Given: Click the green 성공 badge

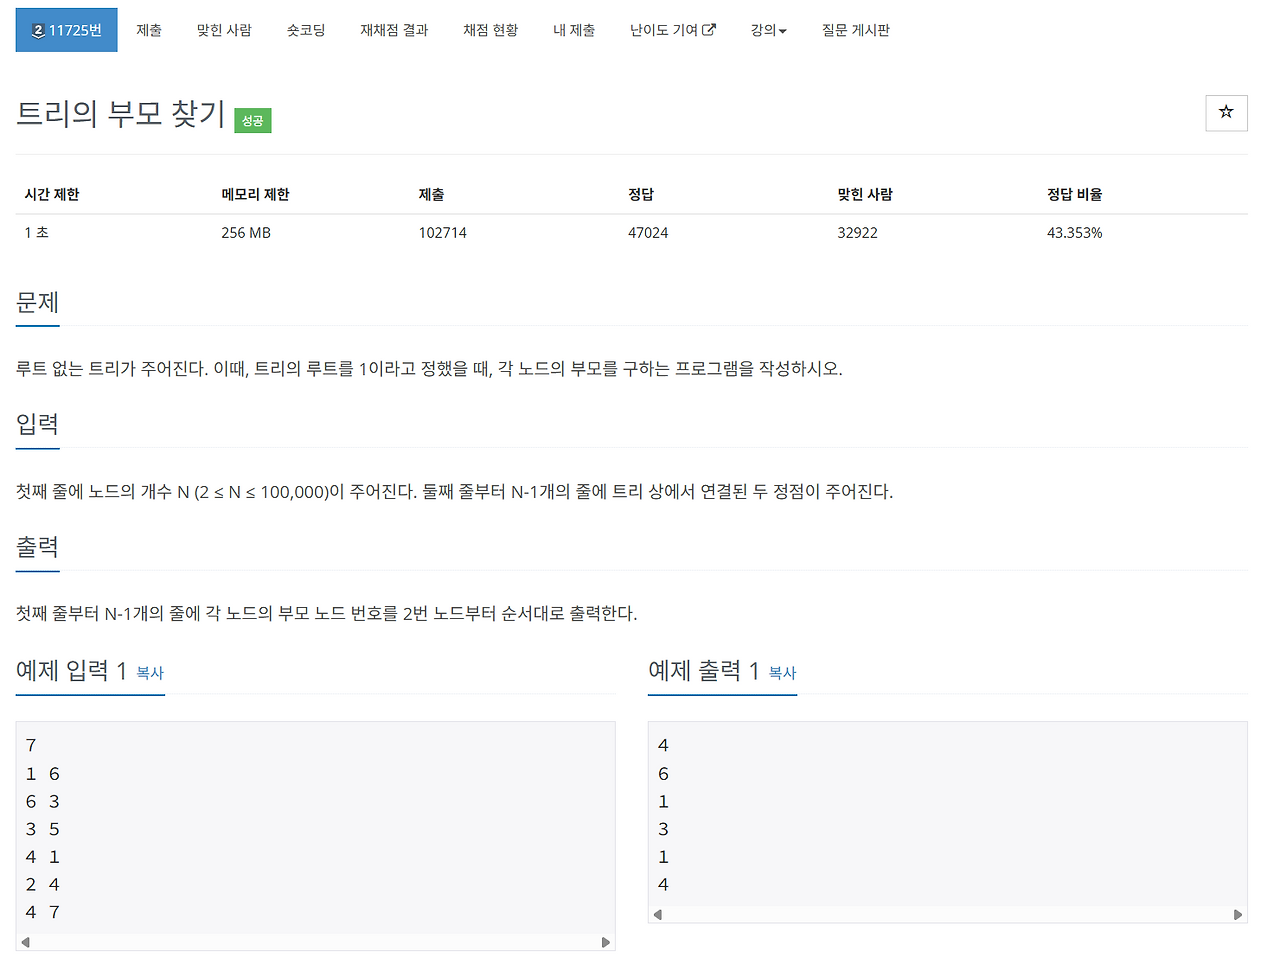Looking at the screenshot, I should tap(252, 120).
